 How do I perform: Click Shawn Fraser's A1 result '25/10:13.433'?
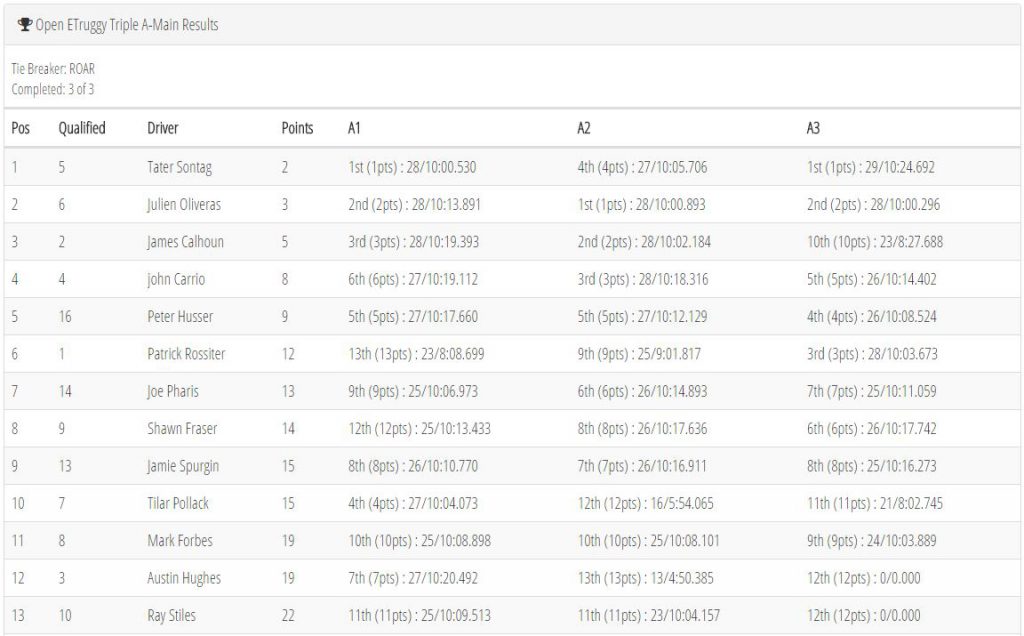pos(456,428)
